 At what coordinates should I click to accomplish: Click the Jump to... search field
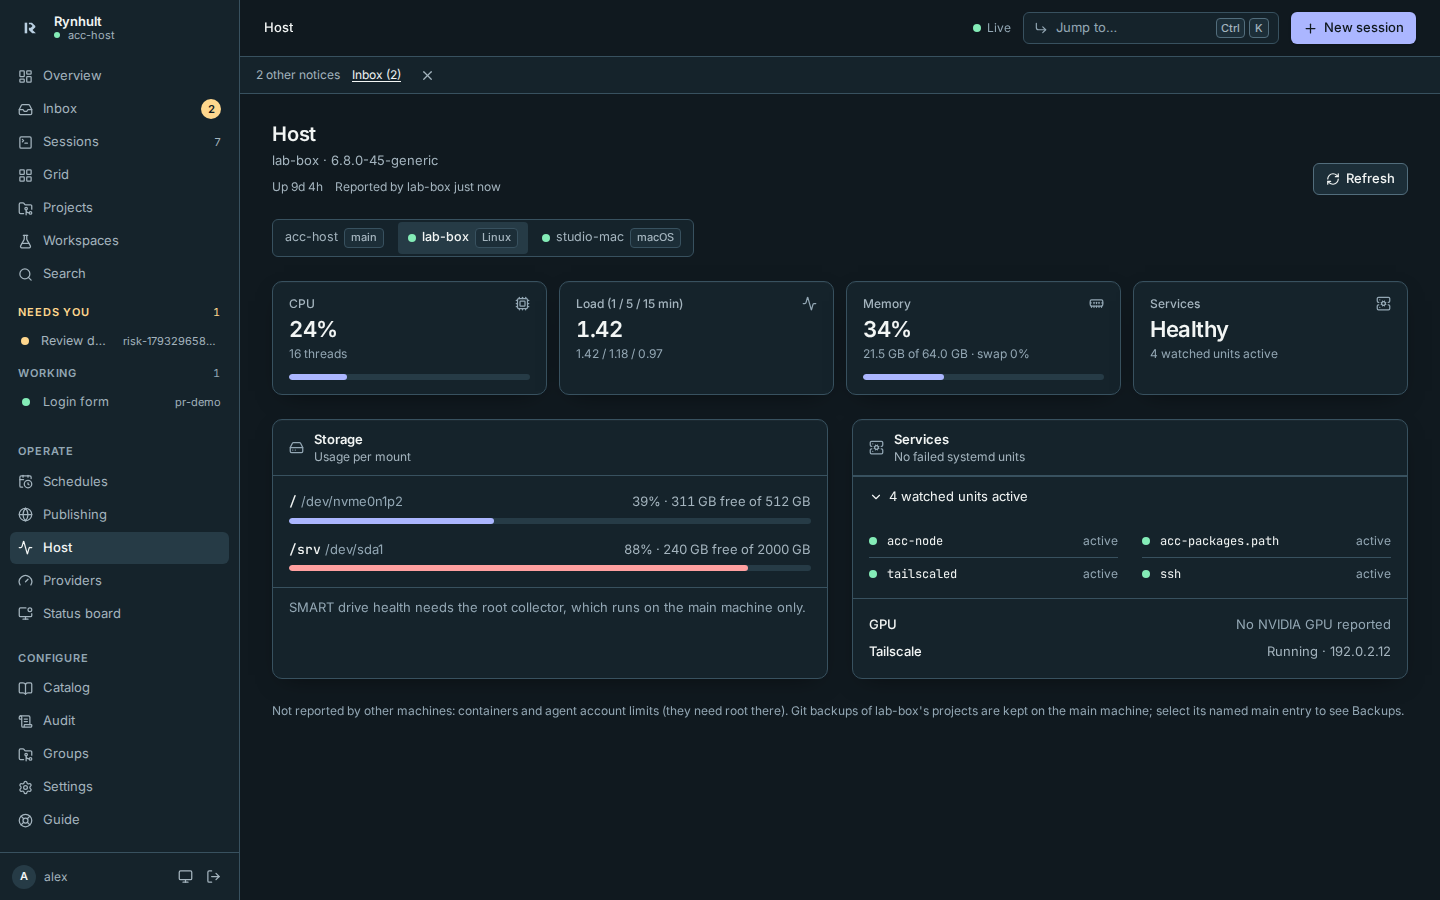tap(1150, 28)
